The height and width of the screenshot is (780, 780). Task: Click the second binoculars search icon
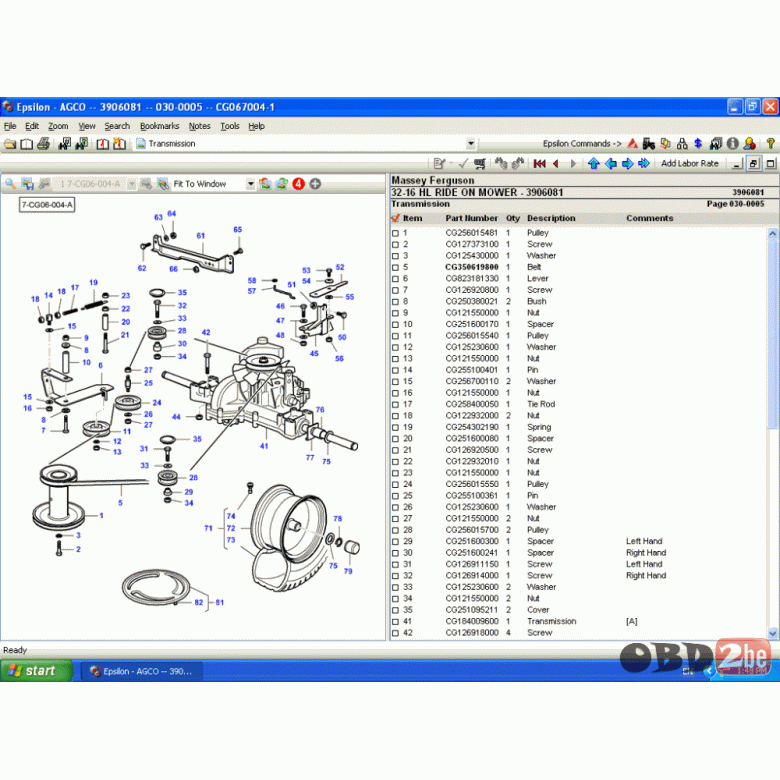[82, 144]
